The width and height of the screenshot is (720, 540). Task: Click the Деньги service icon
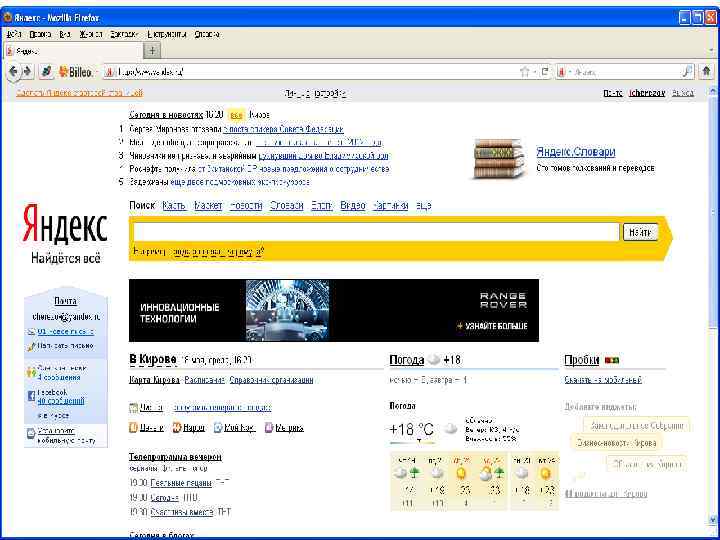point(133,428)
